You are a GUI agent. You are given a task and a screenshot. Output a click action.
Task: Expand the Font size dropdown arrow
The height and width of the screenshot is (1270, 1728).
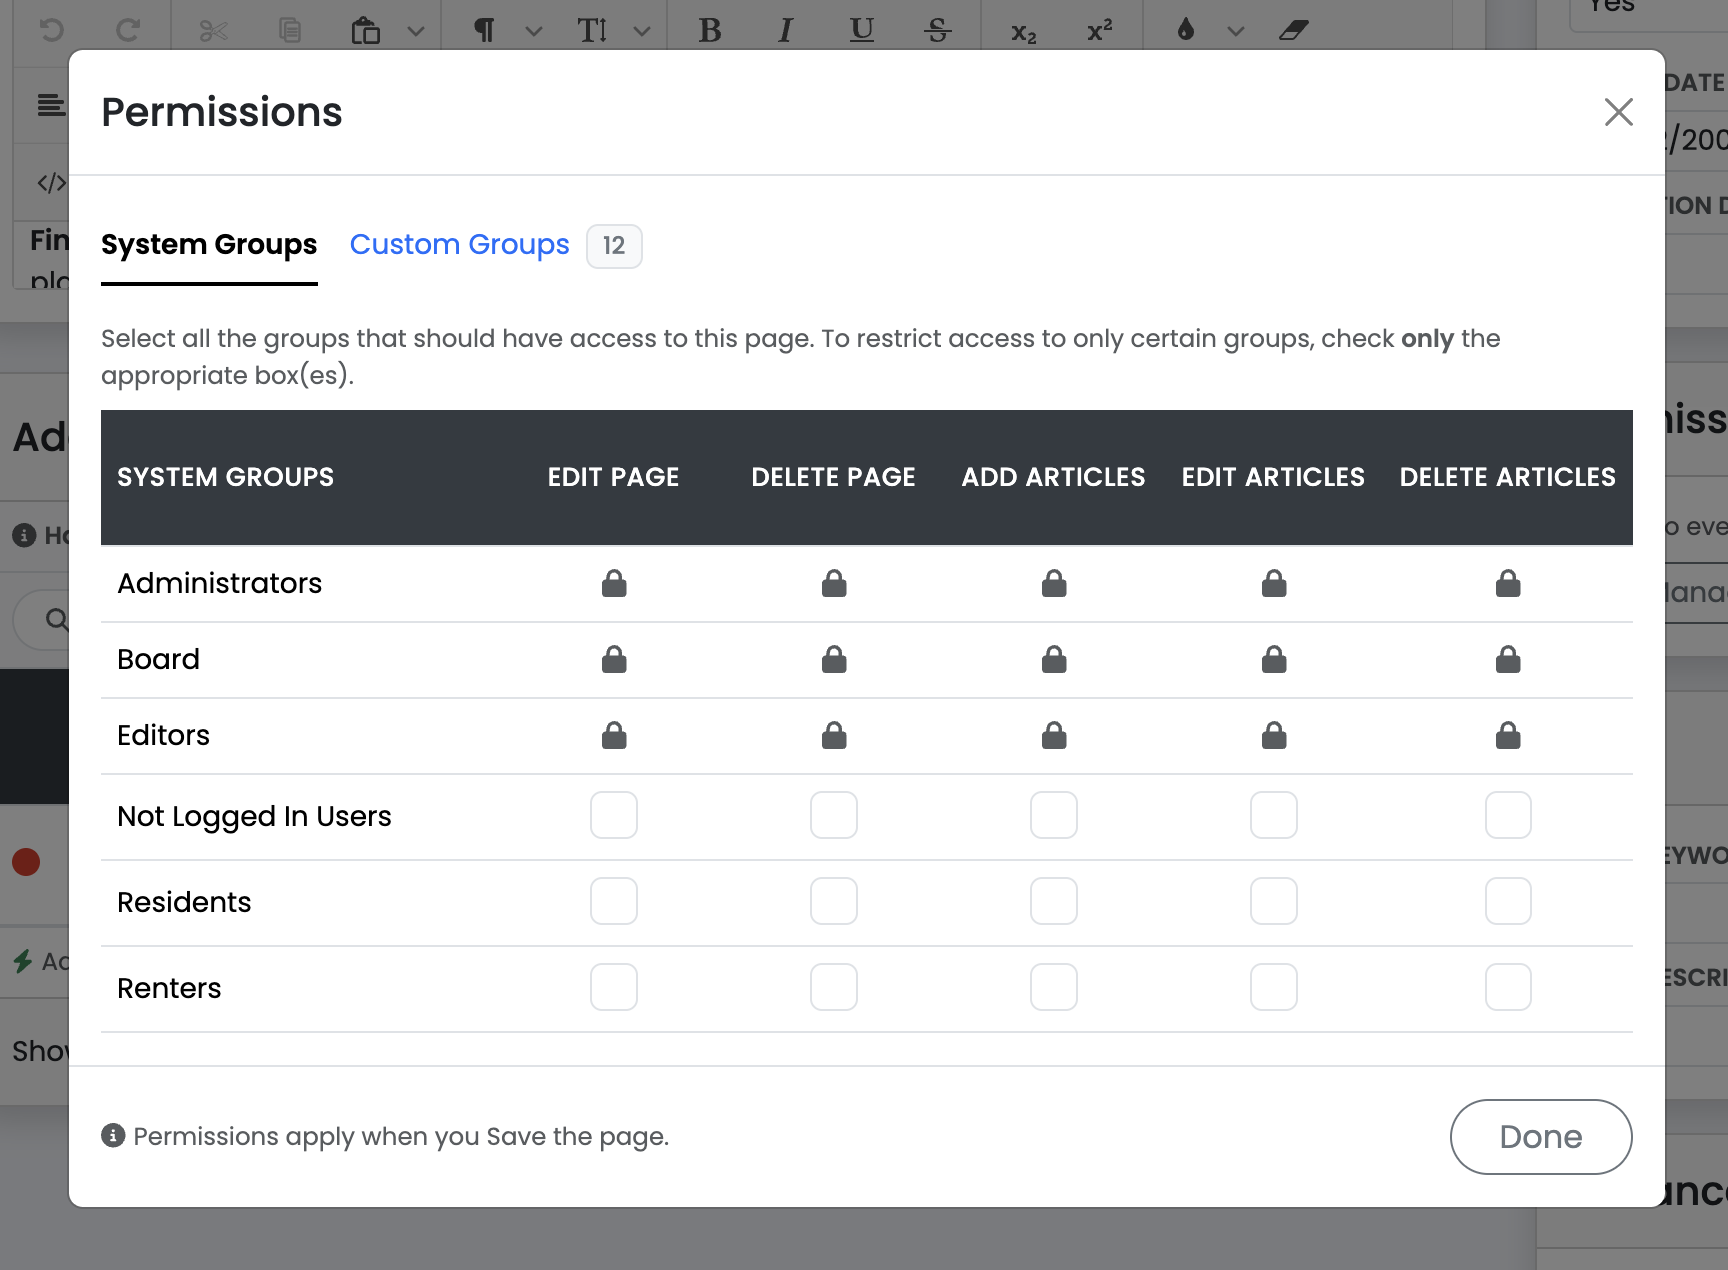(642, 31)
